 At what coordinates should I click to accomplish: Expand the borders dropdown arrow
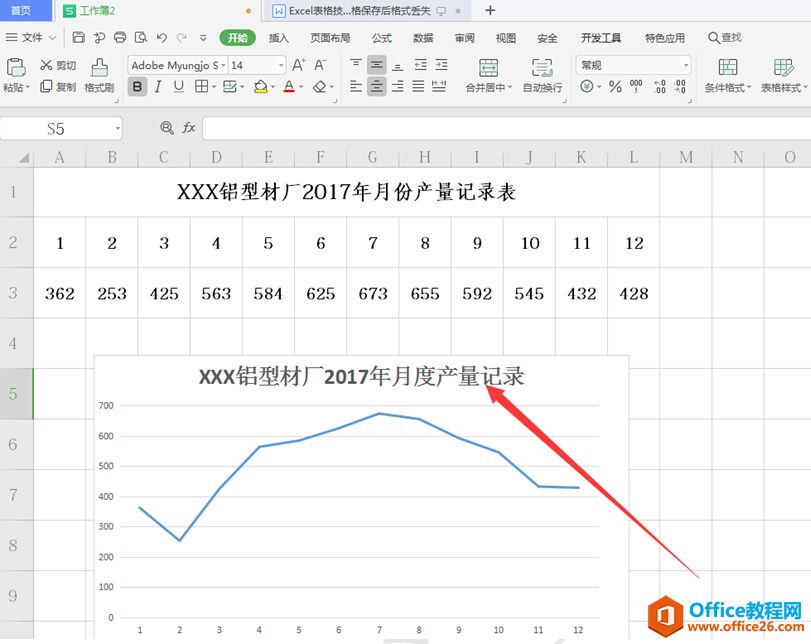click(x=214, y=87)
